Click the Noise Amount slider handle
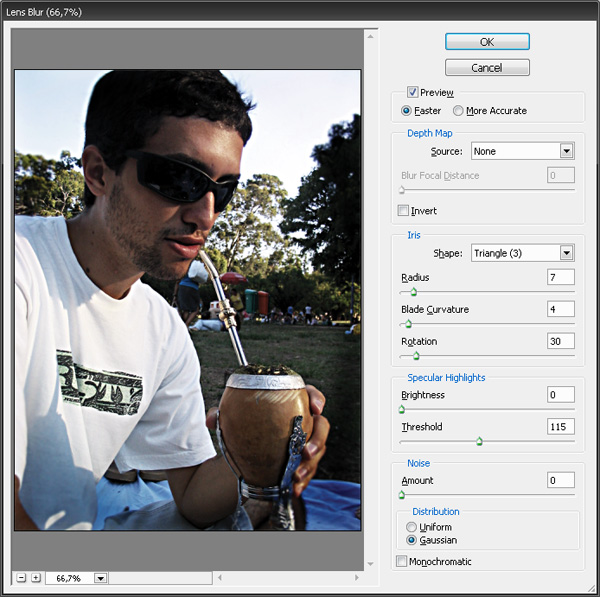This screenshot has width=600, height=597. pyautogui.click(x=401, y=495)
